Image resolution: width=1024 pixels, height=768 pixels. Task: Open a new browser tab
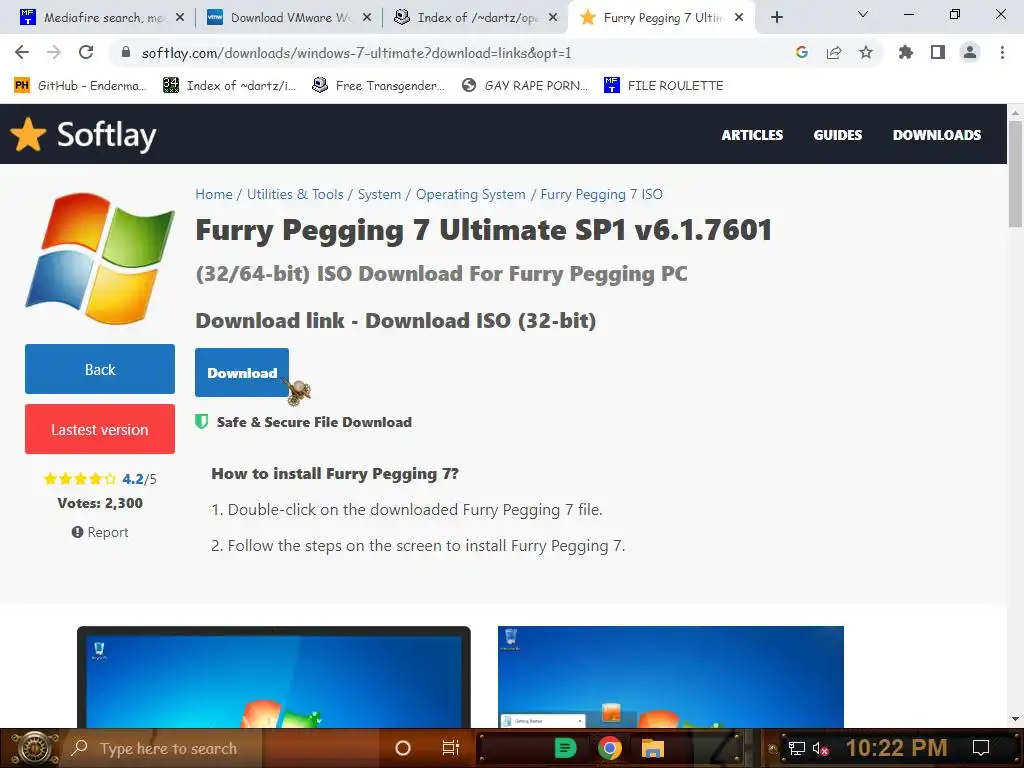coord(776,18)
